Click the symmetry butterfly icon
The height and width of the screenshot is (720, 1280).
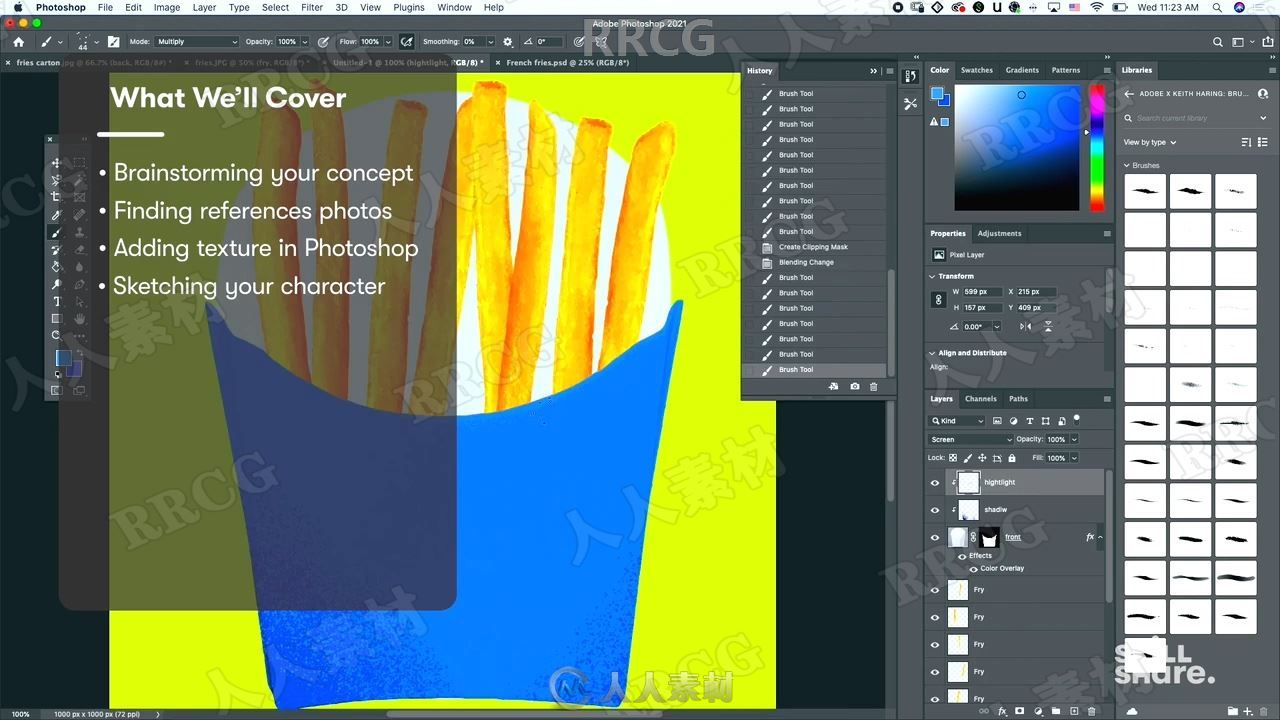tap(601, 42)
